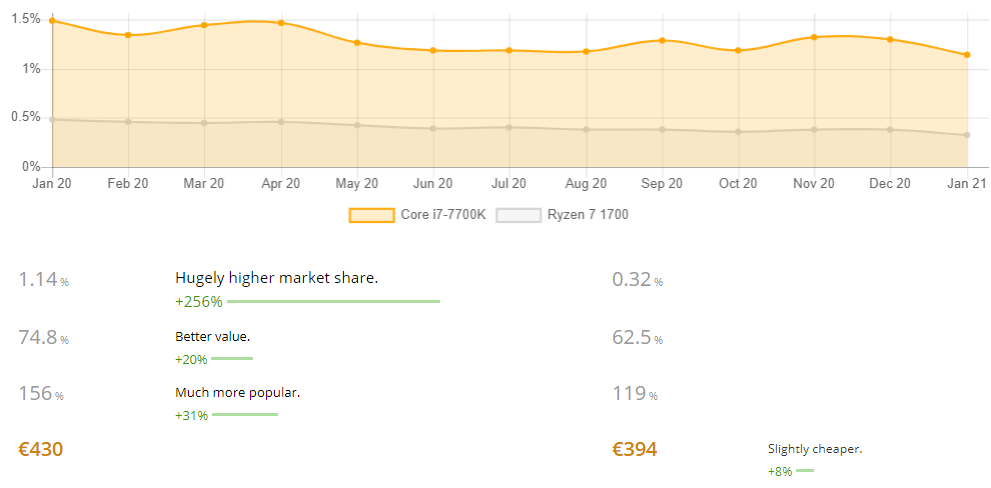Select the Sep 20 orange data point

662,40
